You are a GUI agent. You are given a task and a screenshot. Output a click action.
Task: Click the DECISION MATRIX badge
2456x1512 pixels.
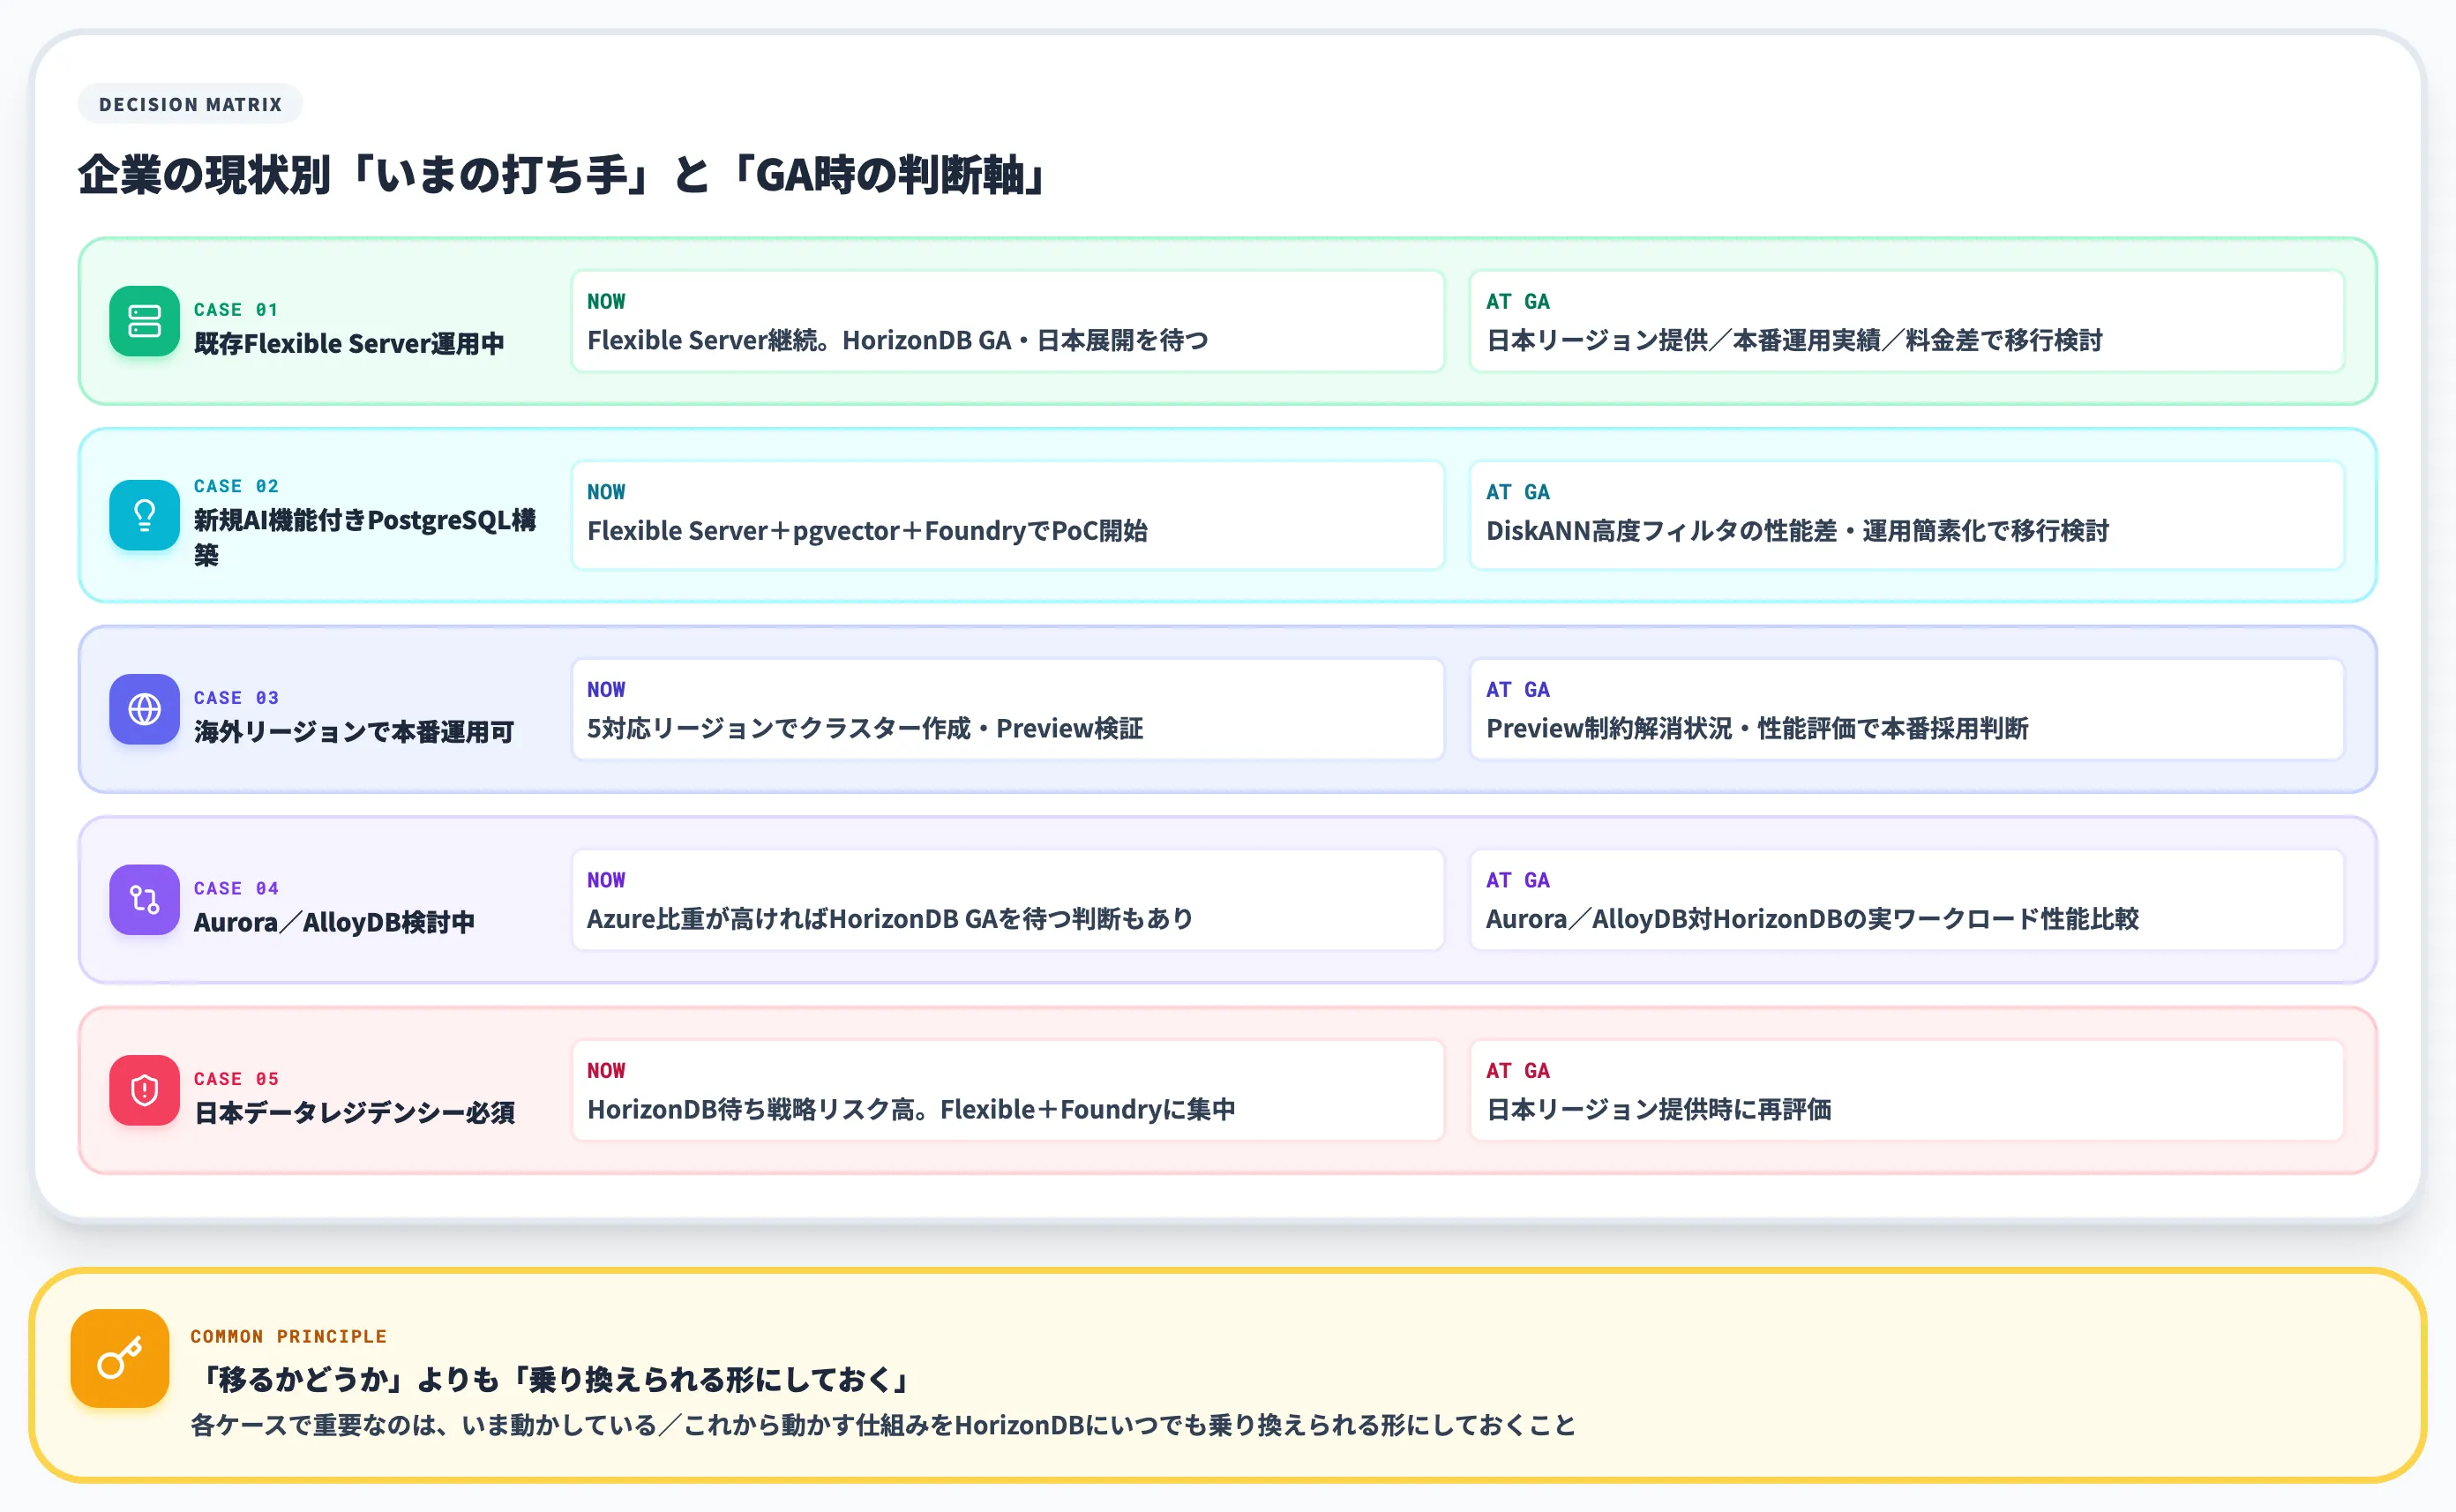pos(190,104)
